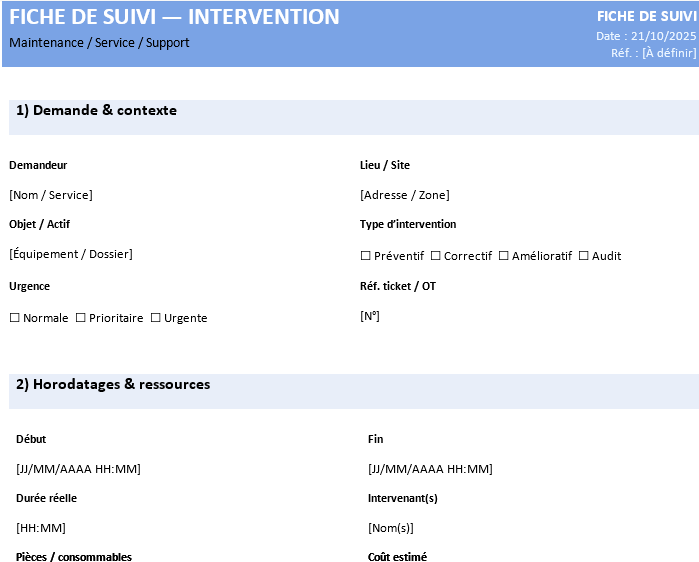Tick the Correctif checkbox
This screenshot has width=699, height=562.
pos(436,256)
